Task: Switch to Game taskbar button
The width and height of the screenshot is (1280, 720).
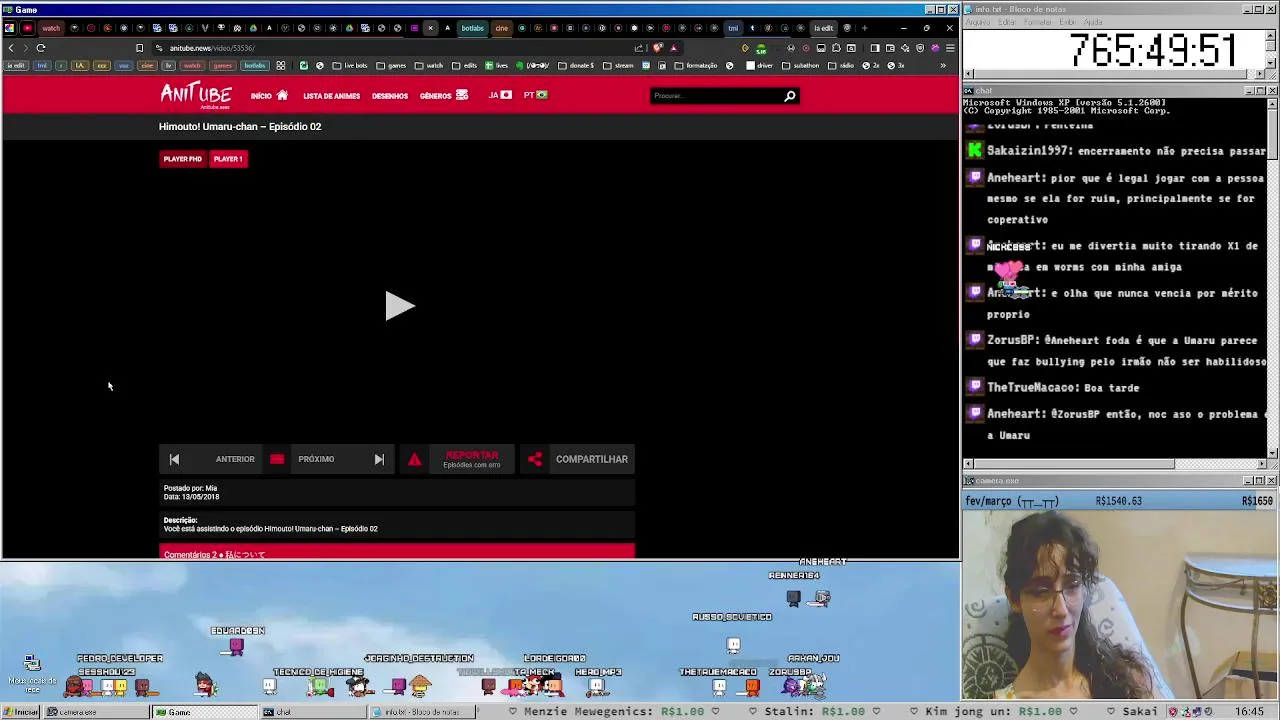Action: click(204, 712)
